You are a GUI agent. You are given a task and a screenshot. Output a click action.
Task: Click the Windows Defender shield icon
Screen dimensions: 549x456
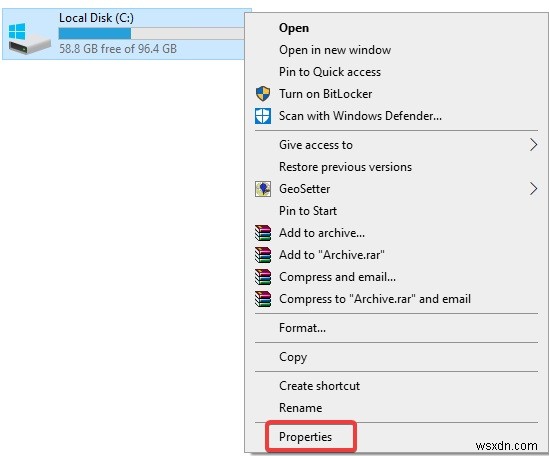point(263,116)
